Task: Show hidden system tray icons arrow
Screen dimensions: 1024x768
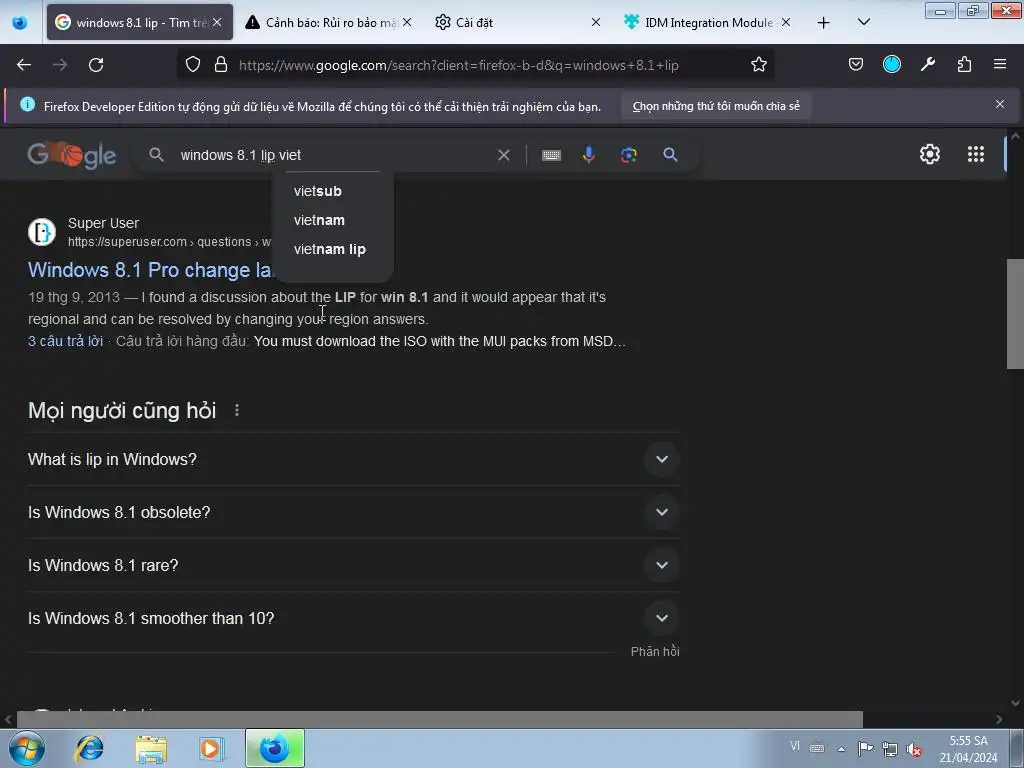Action: [x=841, y=749]
